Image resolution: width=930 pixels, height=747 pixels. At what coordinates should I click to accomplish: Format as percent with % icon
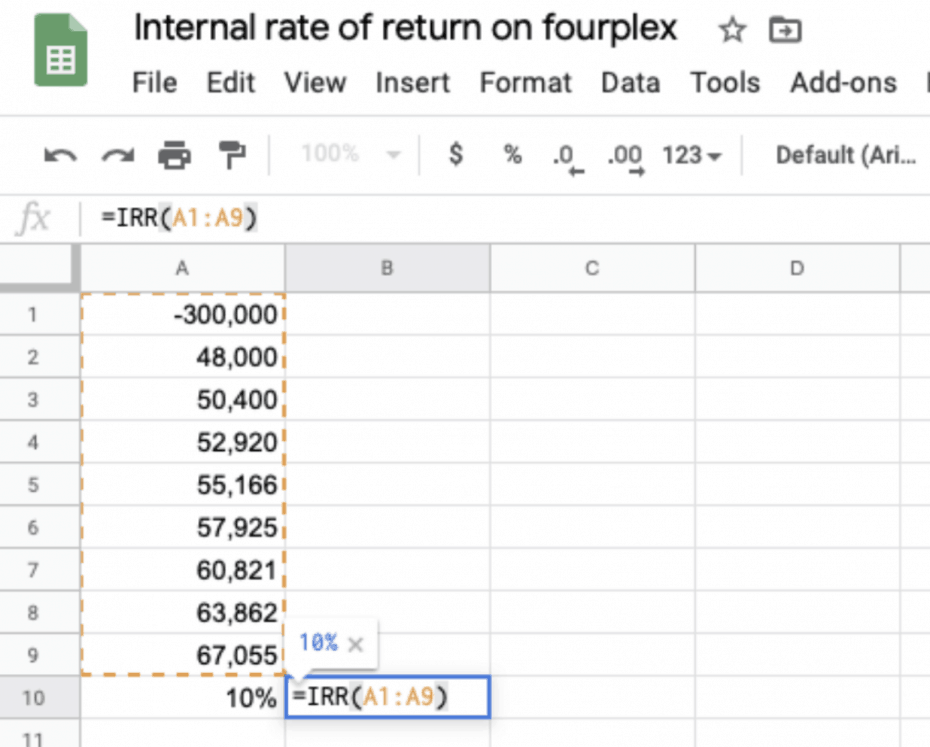tap(512, 154)
